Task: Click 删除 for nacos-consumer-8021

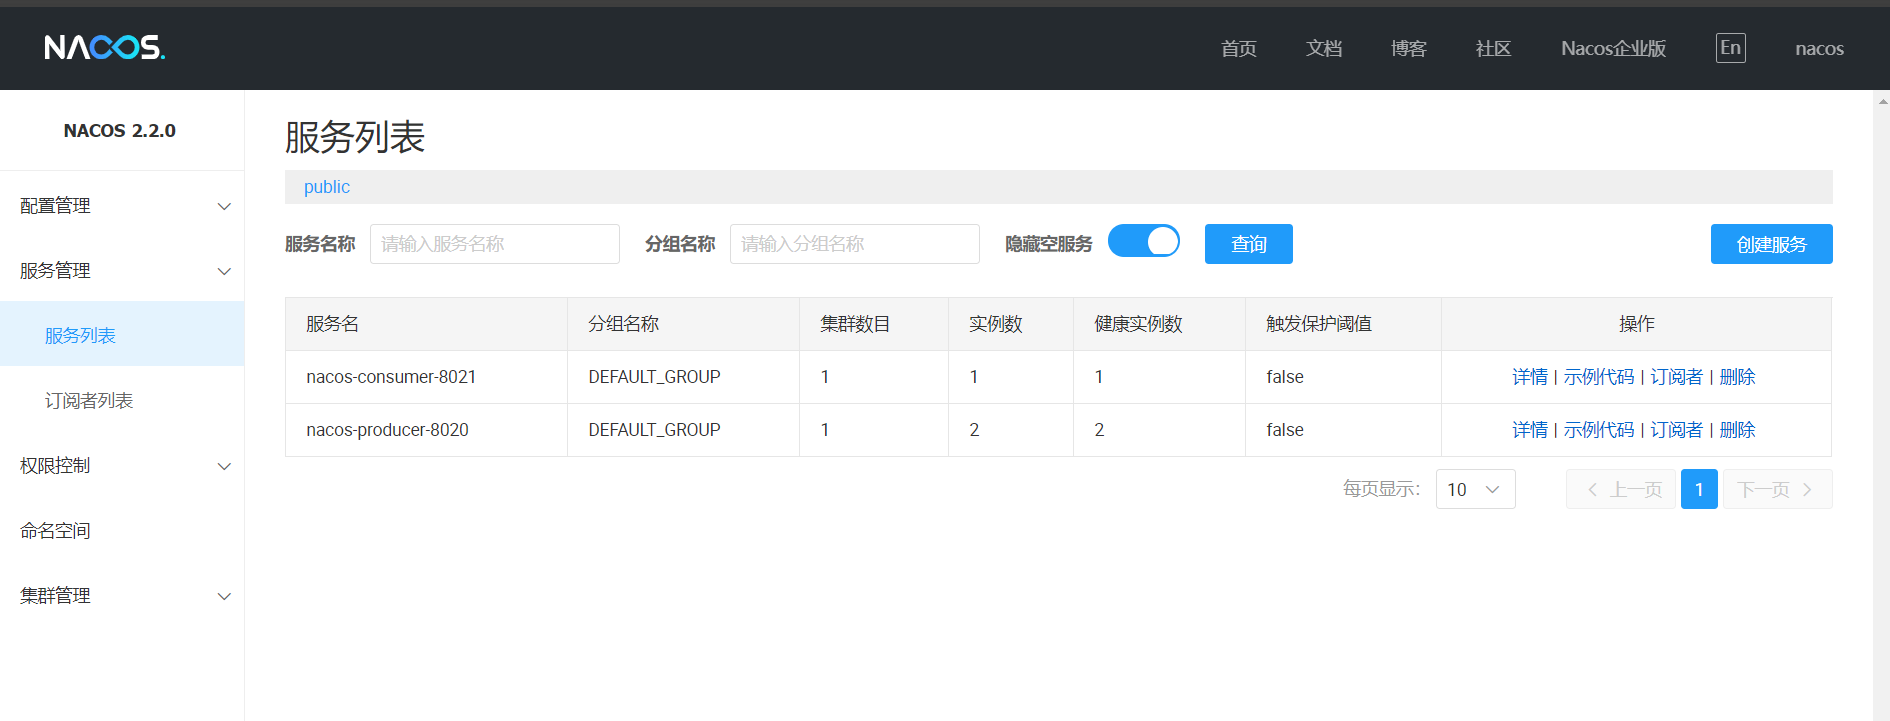Action: coord(1737,377)
